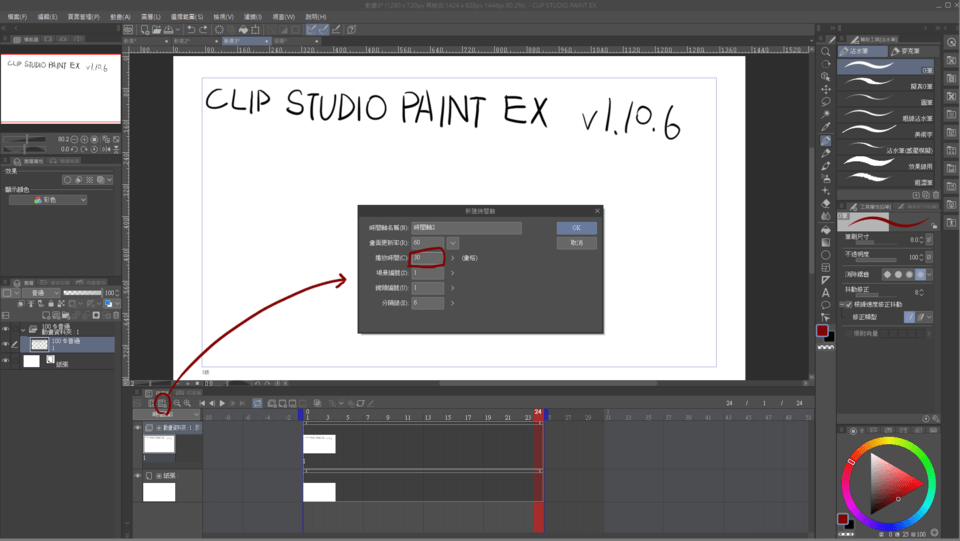
Task: Delete the selected sub tool with trash icon
Action: 936,195
